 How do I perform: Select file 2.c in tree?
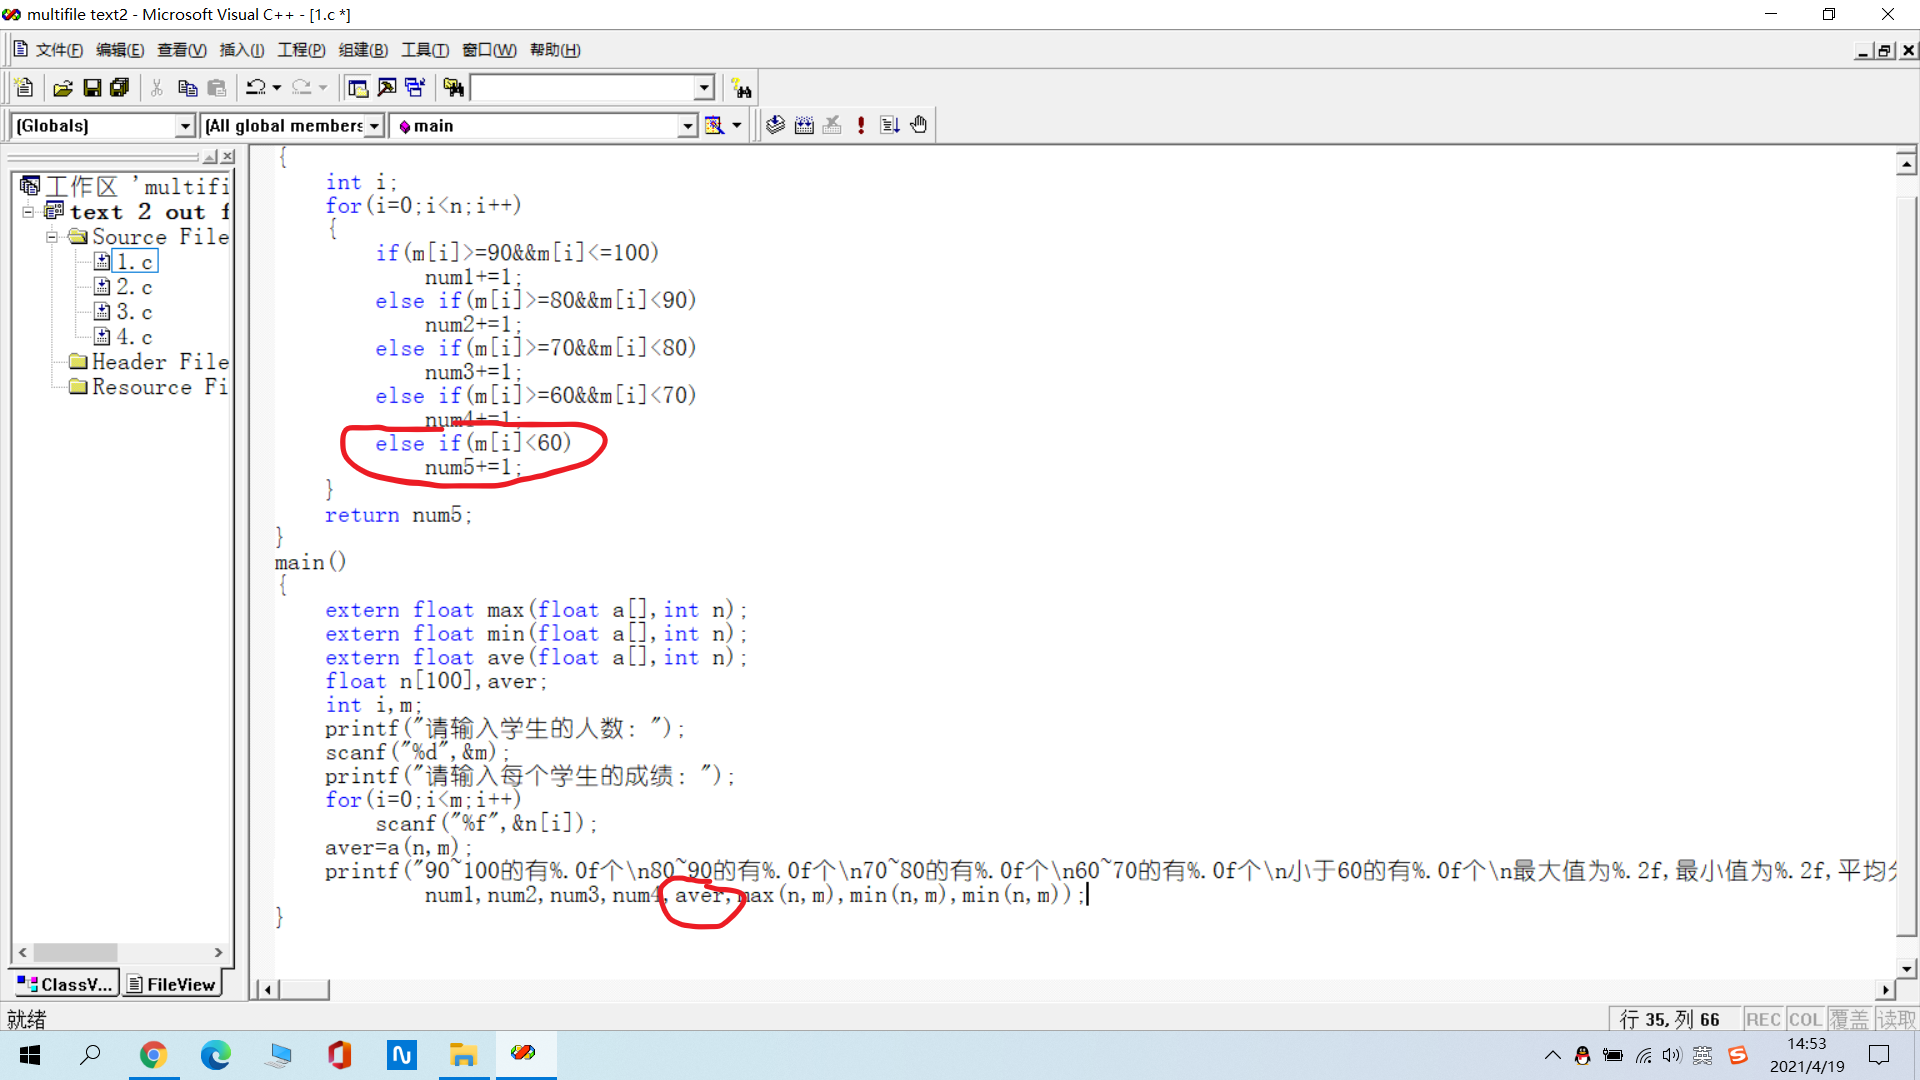(x=134, y=287)
